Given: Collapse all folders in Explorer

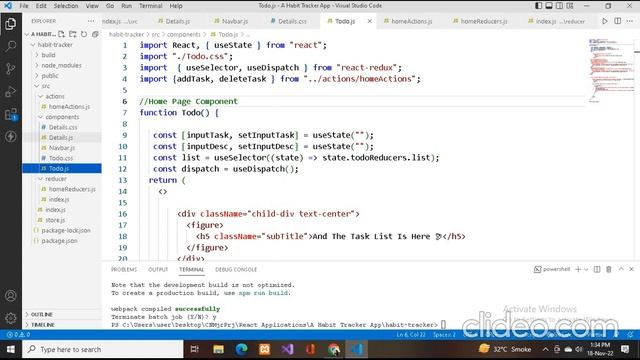Looking at the screenshot, I should pos(95,34).
